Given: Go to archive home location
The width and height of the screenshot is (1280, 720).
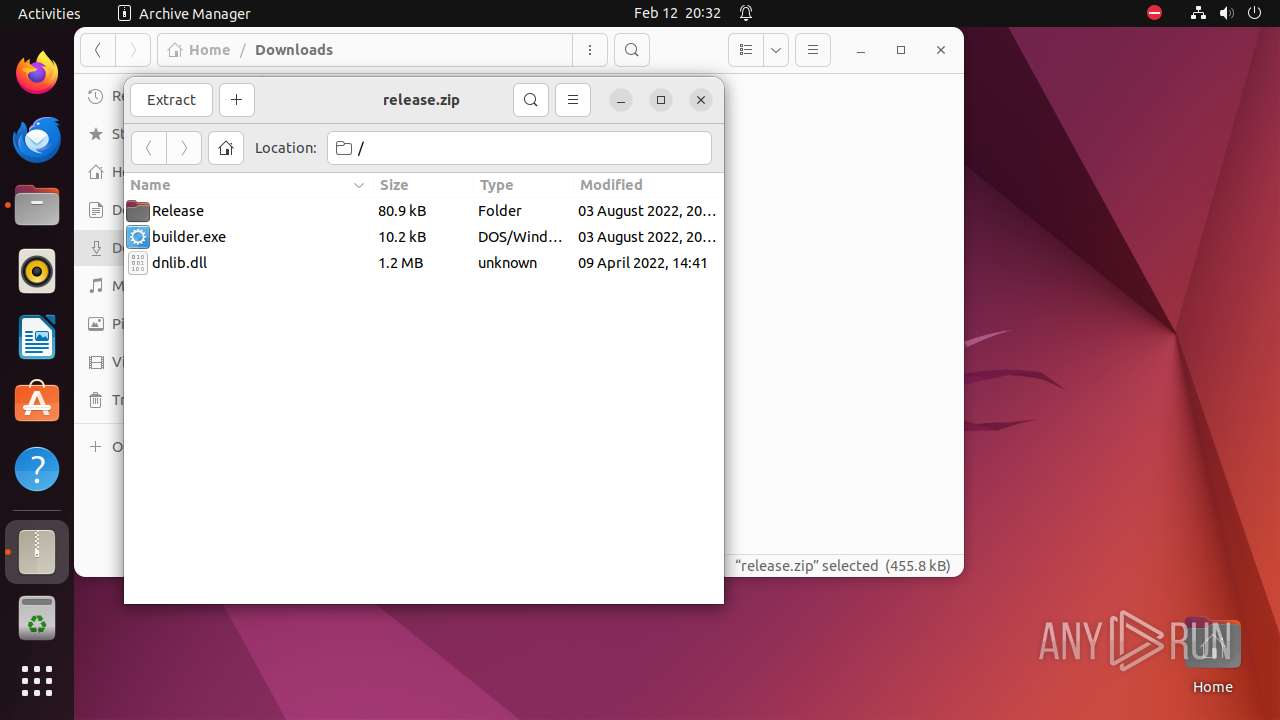Looking at the screenshot, I should (226, 148).
